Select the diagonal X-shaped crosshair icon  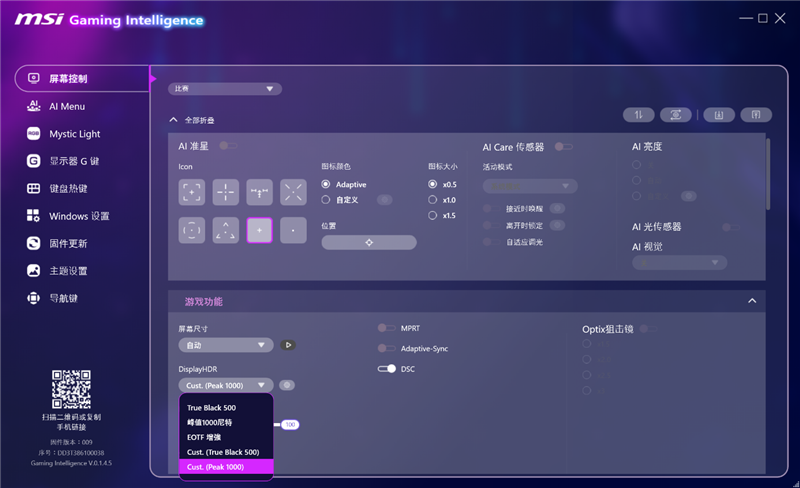coord(293,192)
